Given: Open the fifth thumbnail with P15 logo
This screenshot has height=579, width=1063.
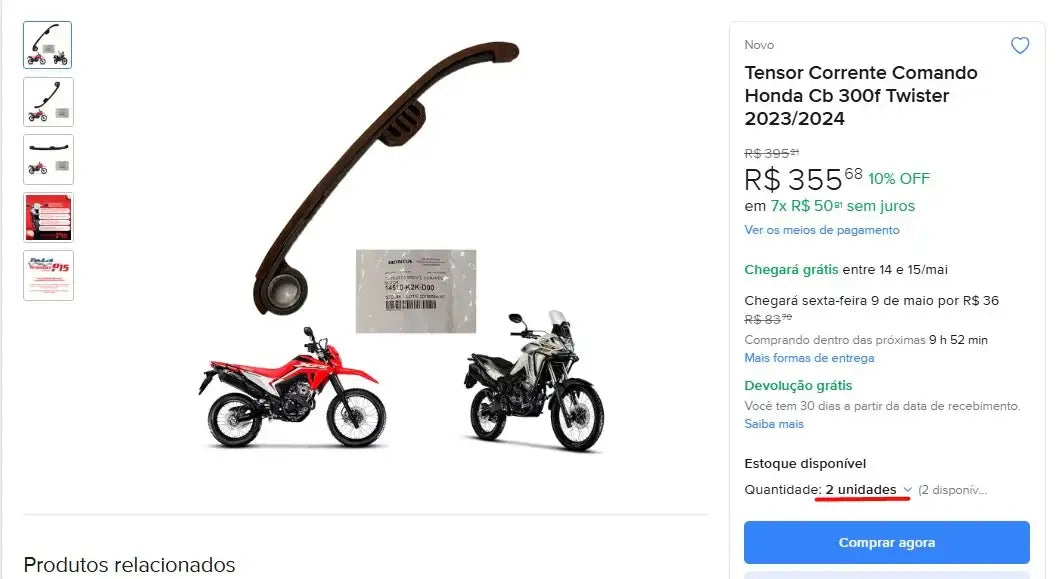Looking at the screenshot, I should click(48, 275).
